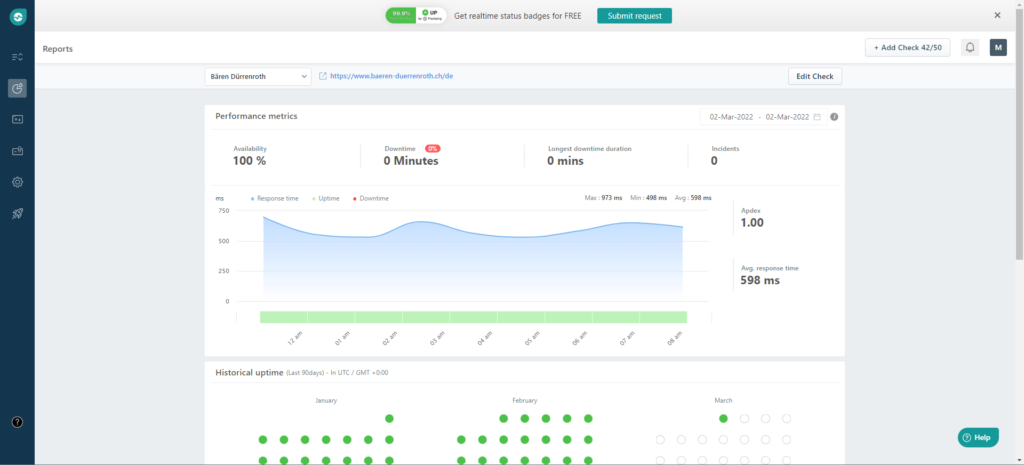Open the rocket icon in the sidebar
This screenshot has width=1024, height=465.
pos(17,214)
